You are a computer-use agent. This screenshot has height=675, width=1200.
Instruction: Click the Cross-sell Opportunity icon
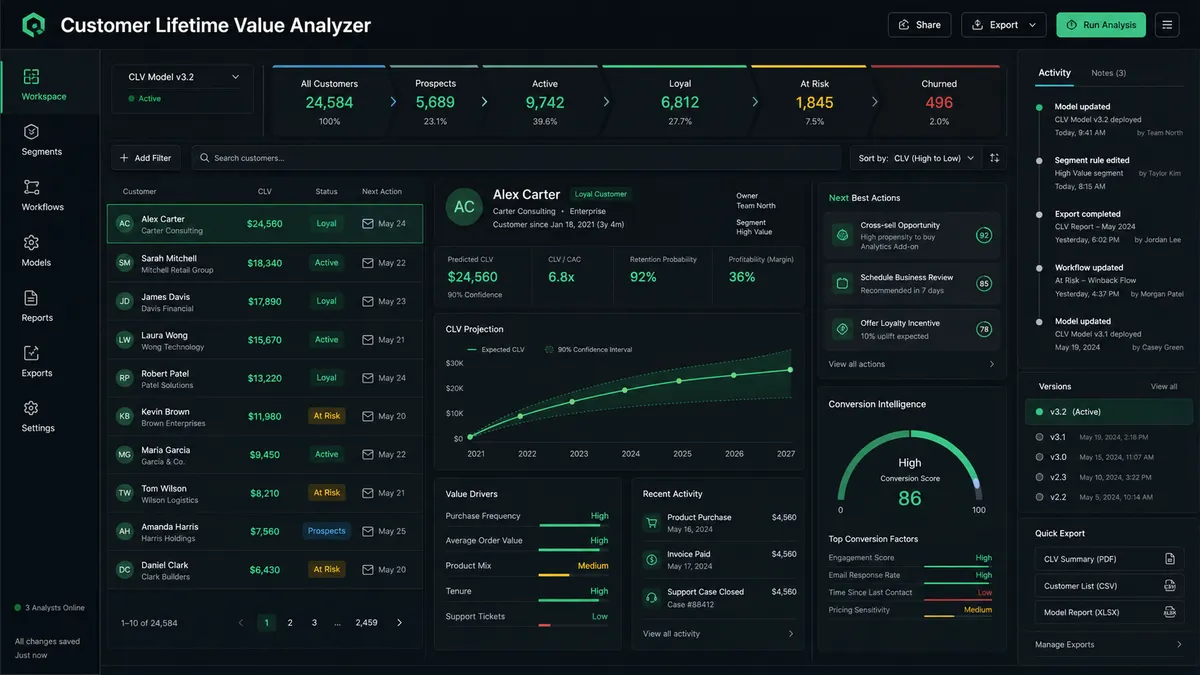click(842, 236)
